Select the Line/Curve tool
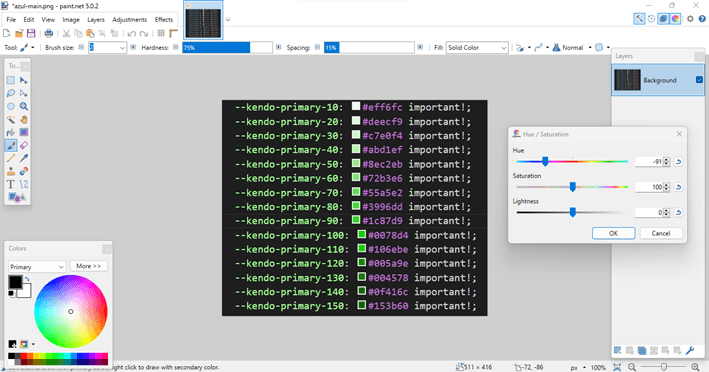Viewport: 709px width, 372px height. point(24,184)
